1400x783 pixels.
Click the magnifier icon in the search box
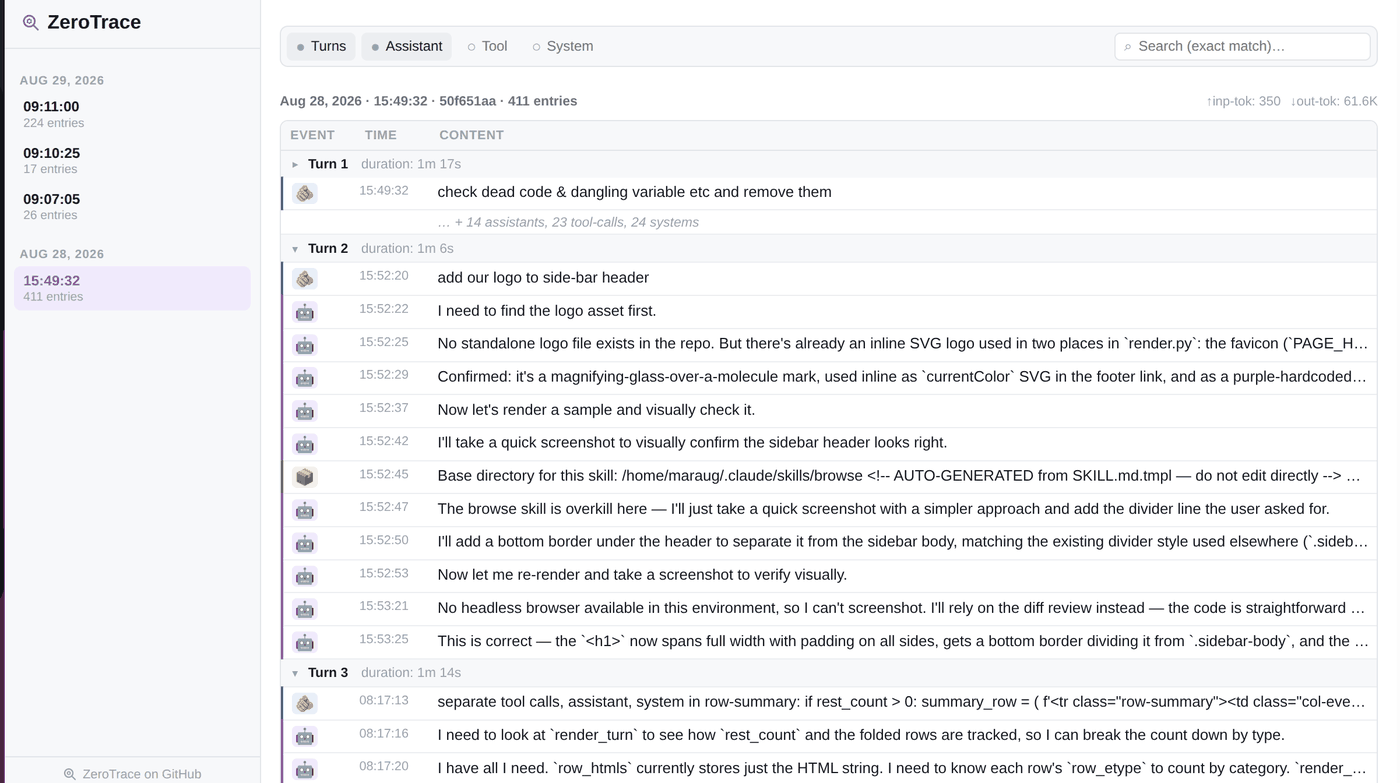(1128, 47)
